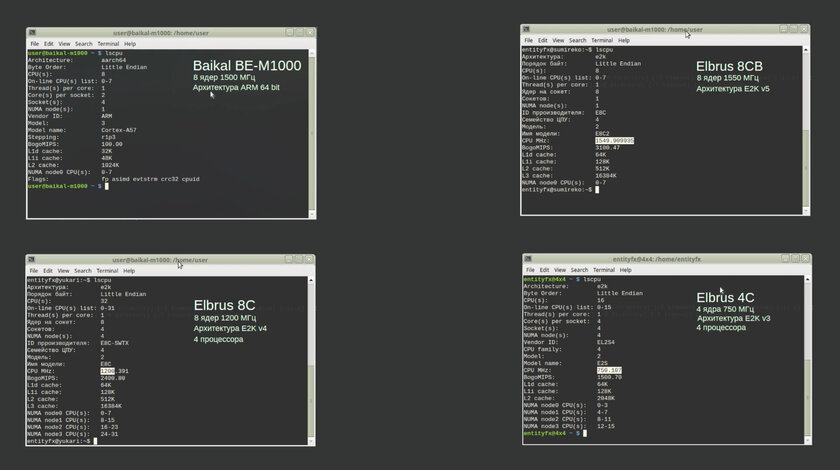840x470 pixels.
Task: Open Terminal menu in Elbrus 8C terminal
Action: 107,271
